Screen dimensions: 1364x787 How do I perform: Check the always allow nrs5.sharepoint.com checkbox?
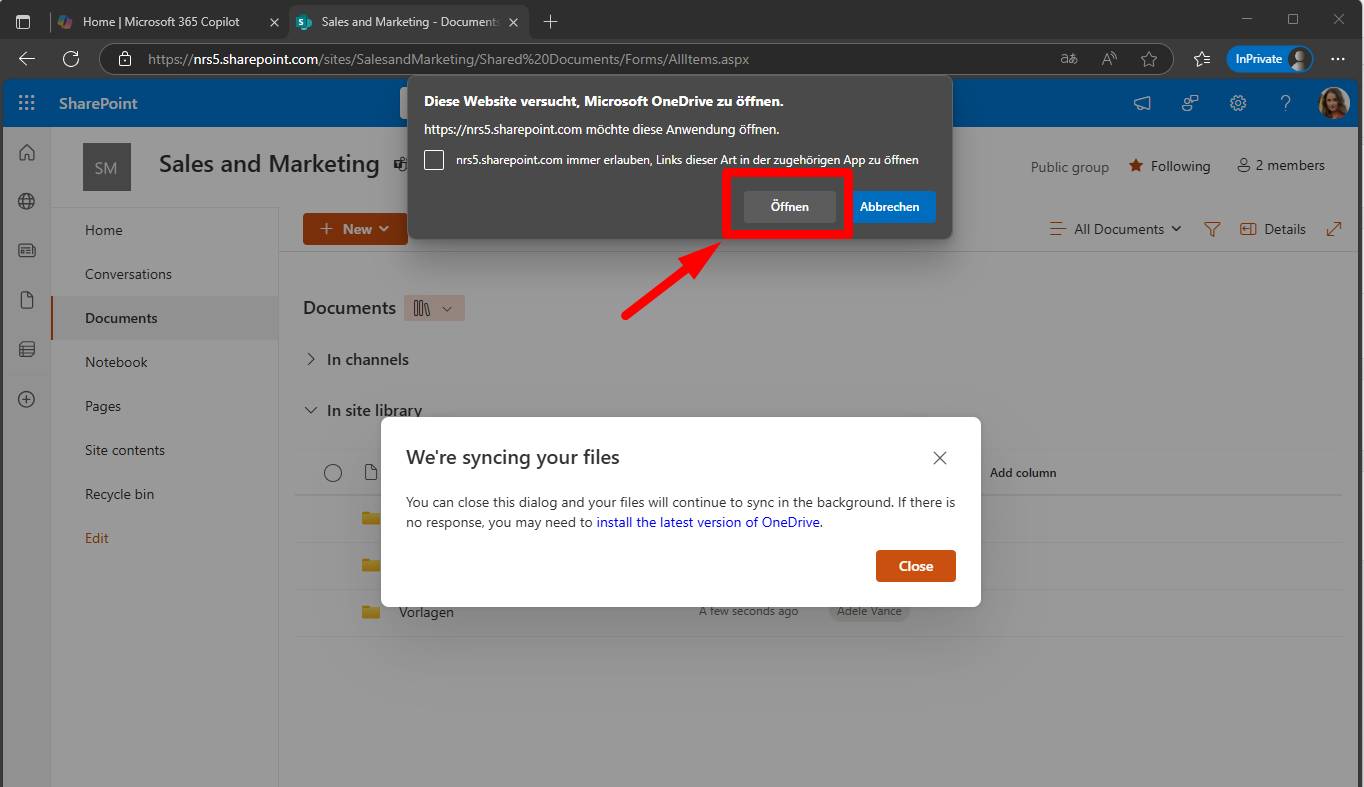tap(434, 160)
